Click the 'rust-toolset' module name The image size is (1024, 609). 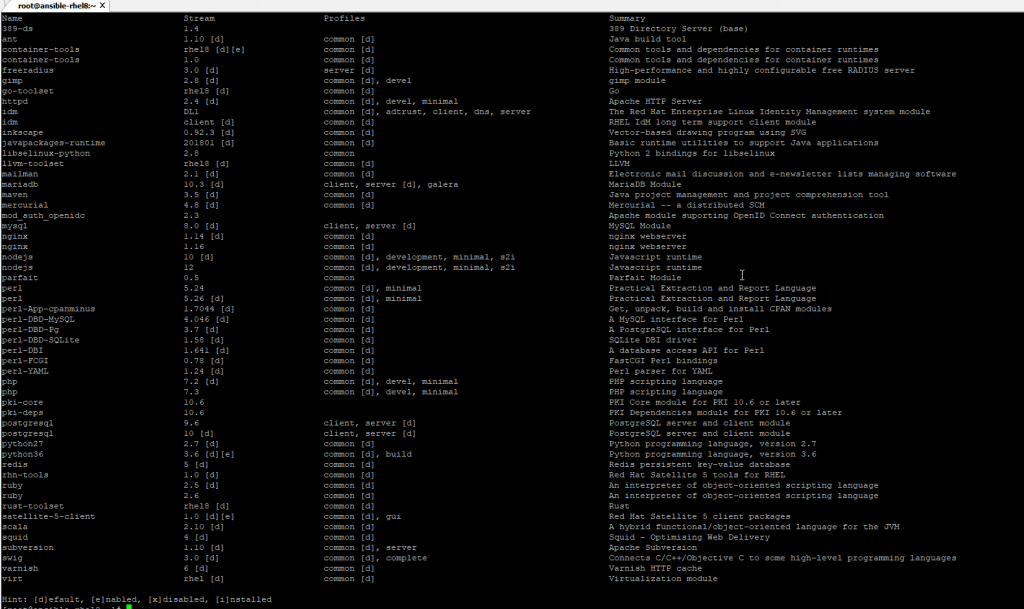click(x=33, y=507)
